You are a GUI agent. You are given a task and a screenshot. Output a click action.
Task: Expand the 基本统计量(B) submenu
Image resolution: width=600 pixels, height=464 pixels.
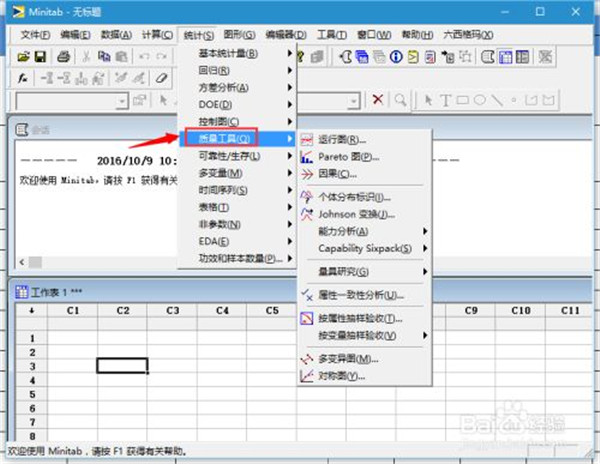pyautogui.click(x=238, y=54)
